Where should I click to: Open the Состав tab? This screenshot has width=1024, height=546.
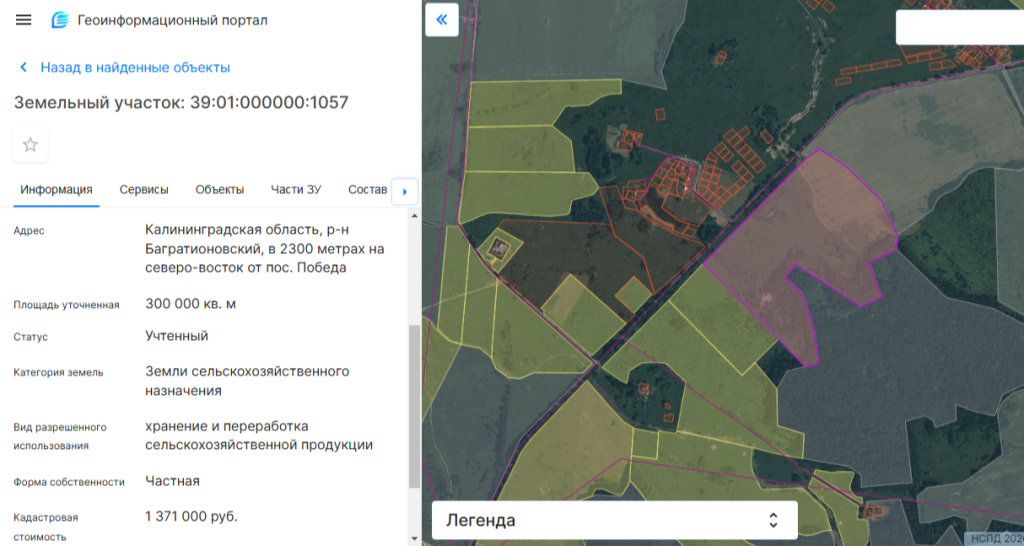tap(366, 190)
